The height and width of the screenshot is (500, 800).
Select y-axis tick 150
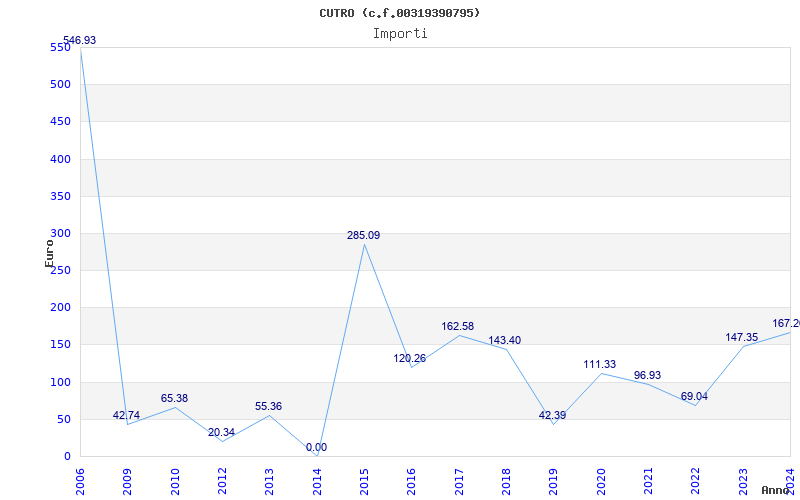[60, 345]
